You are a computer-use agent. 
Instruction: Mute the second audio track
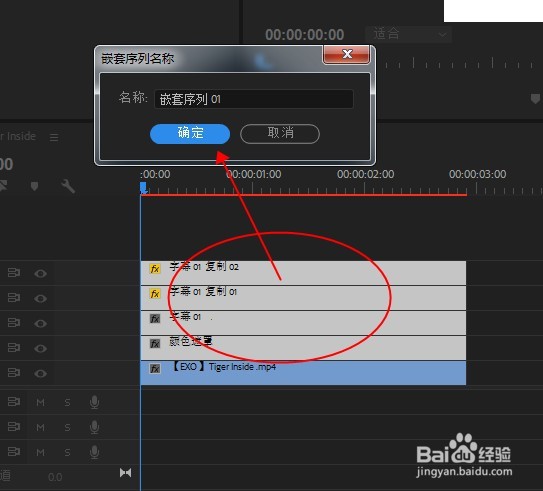point(41,427)
